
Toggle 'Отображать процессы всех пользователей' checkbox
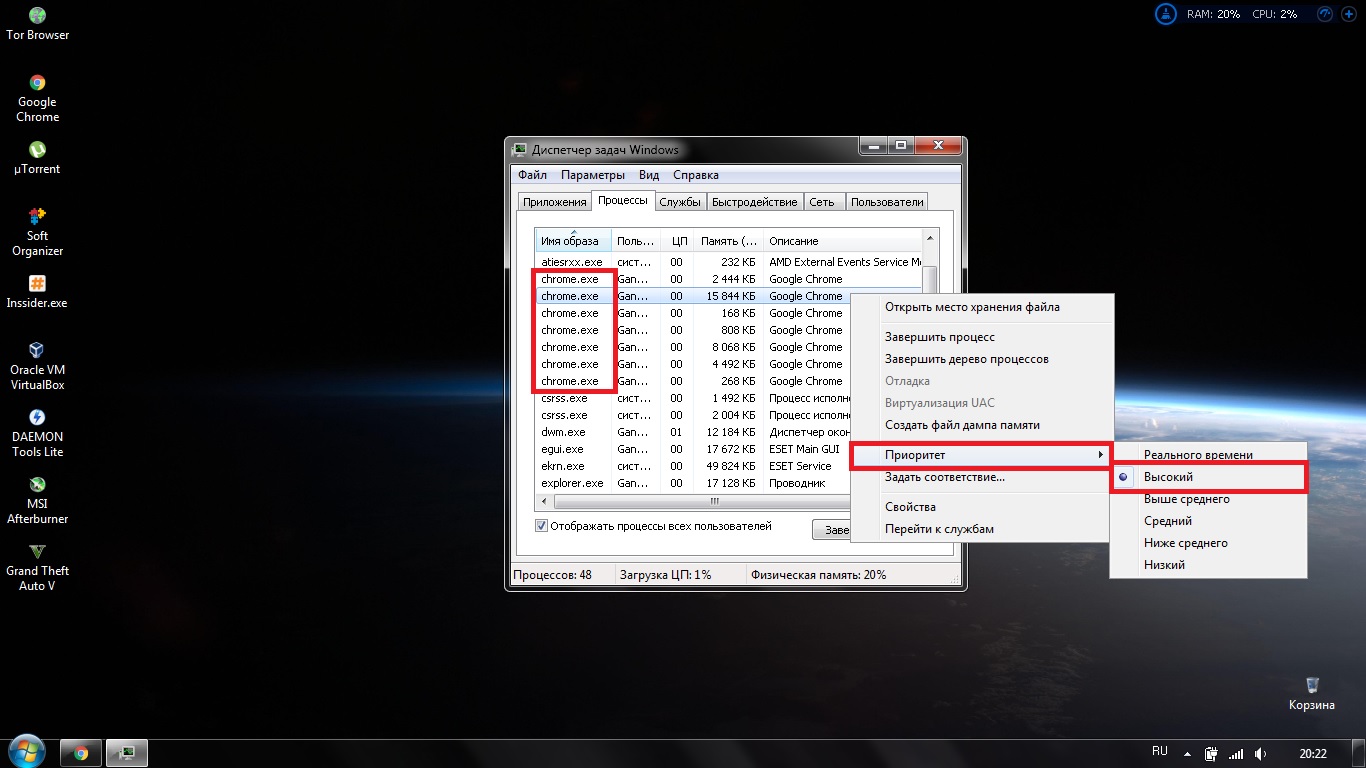point(541,526)
